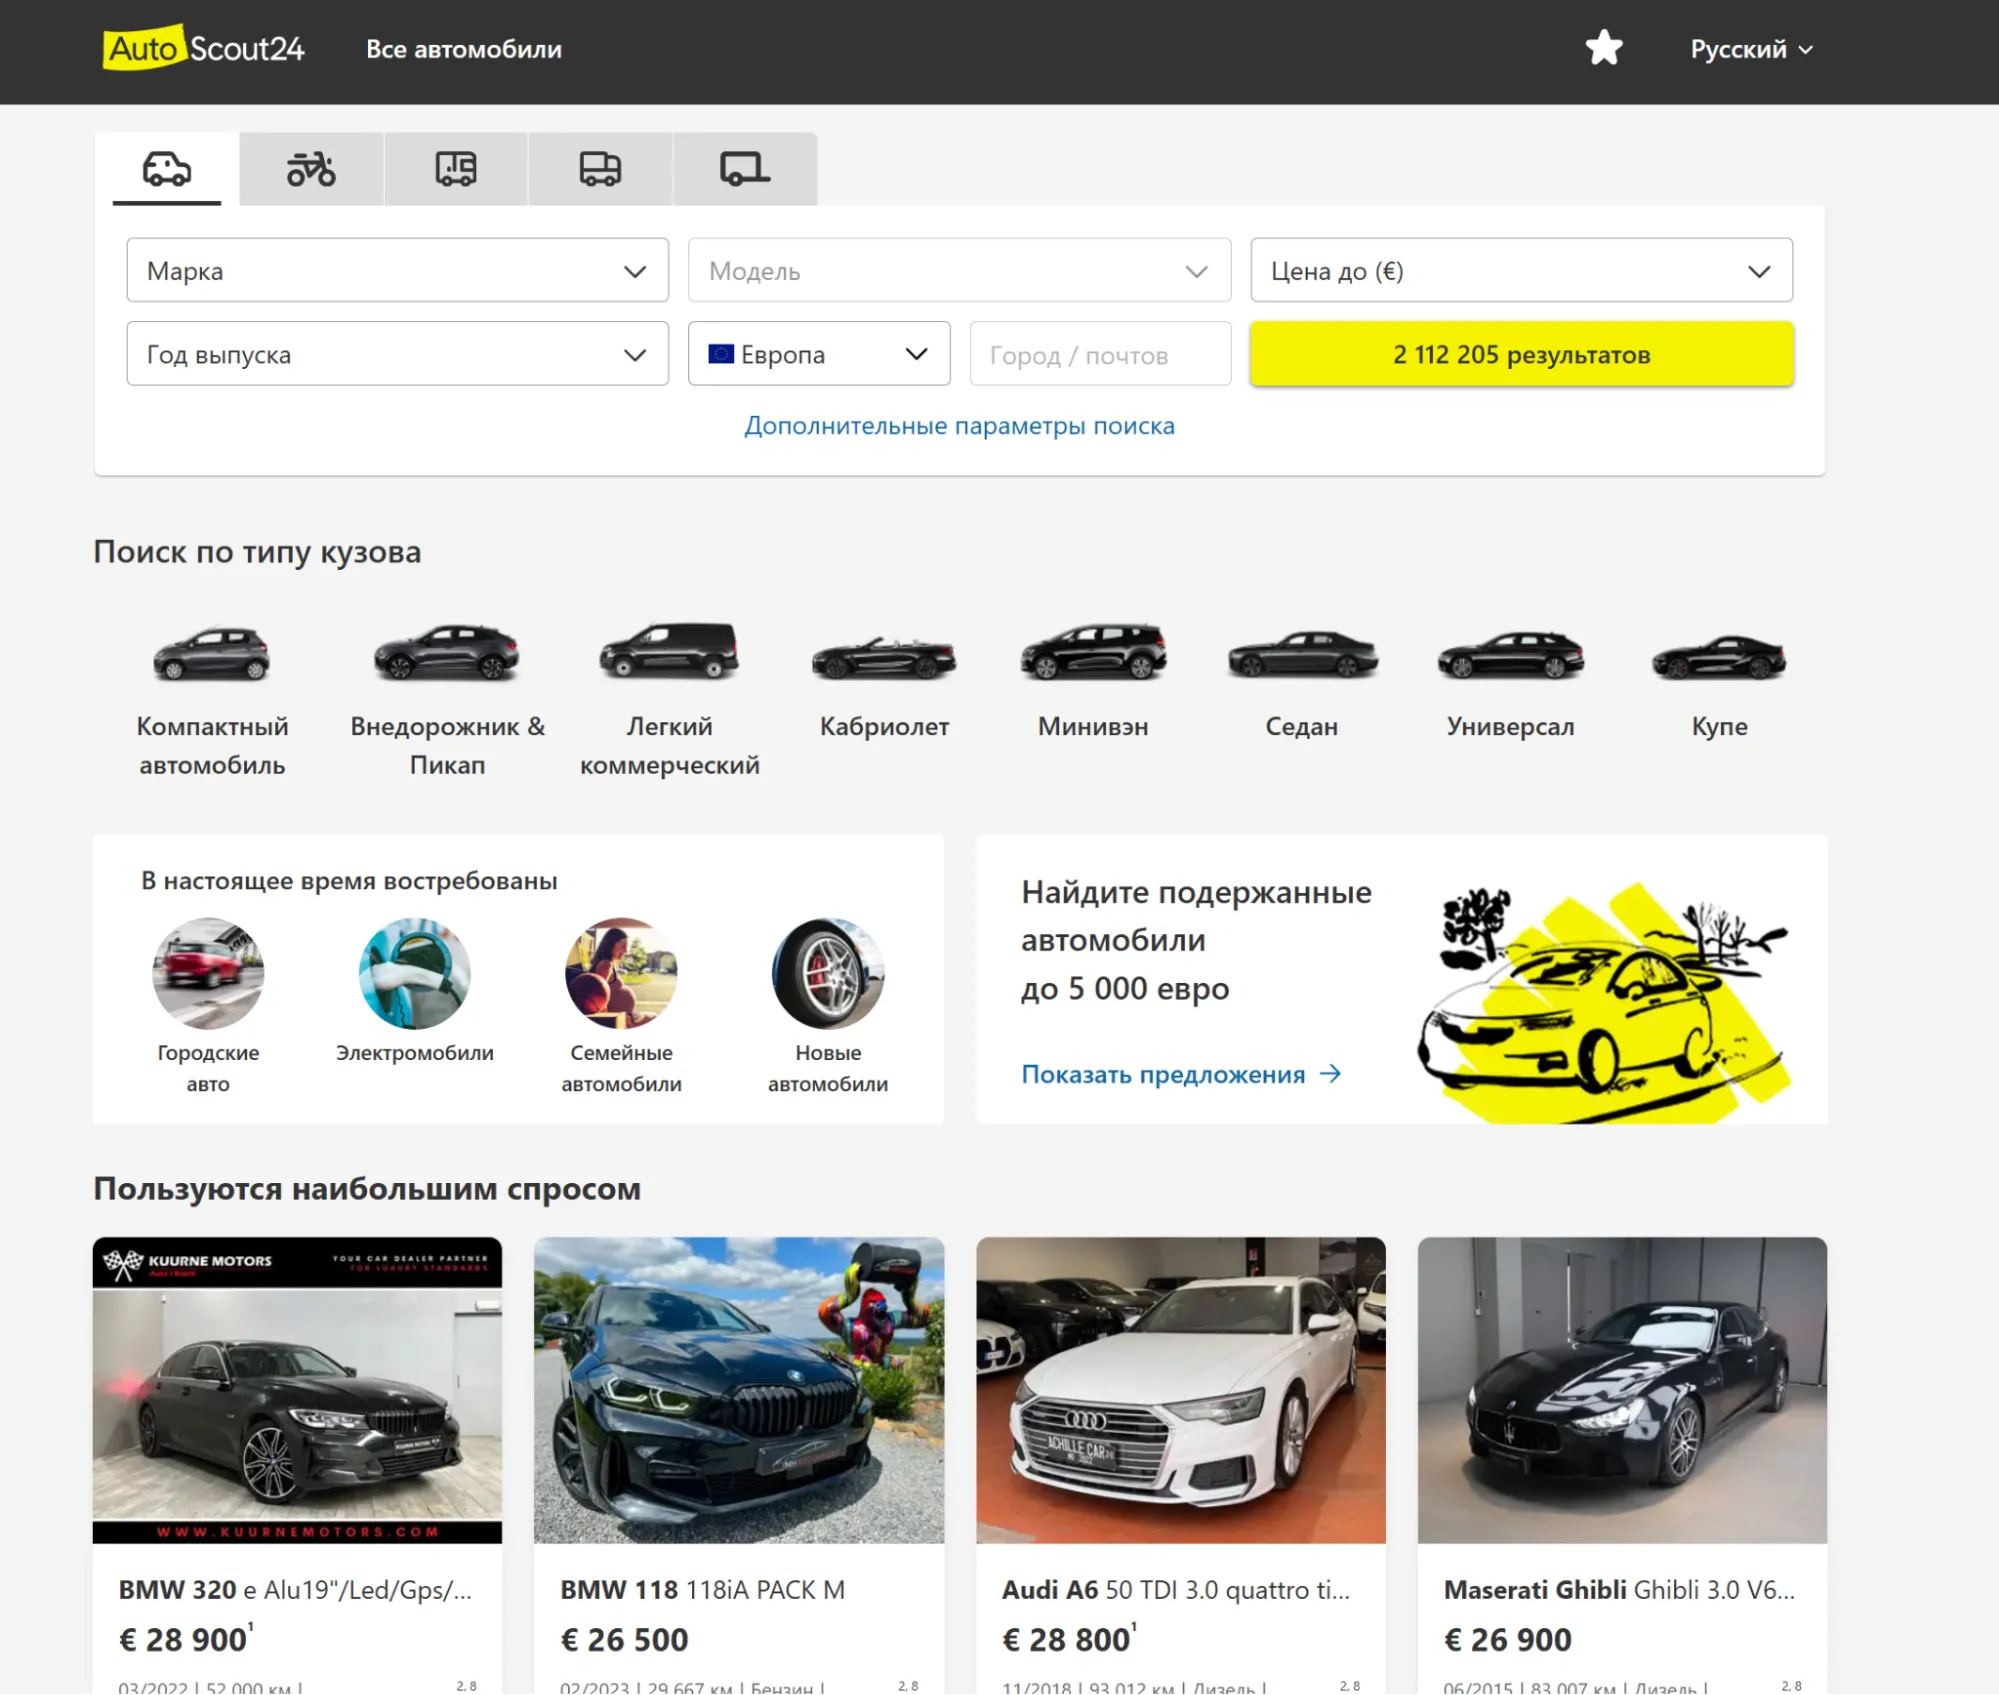Screen dimensions: 1999x1695
Task: Open the Марка brand dropdown
Action: pyautogui.click(x=397, y=270)
